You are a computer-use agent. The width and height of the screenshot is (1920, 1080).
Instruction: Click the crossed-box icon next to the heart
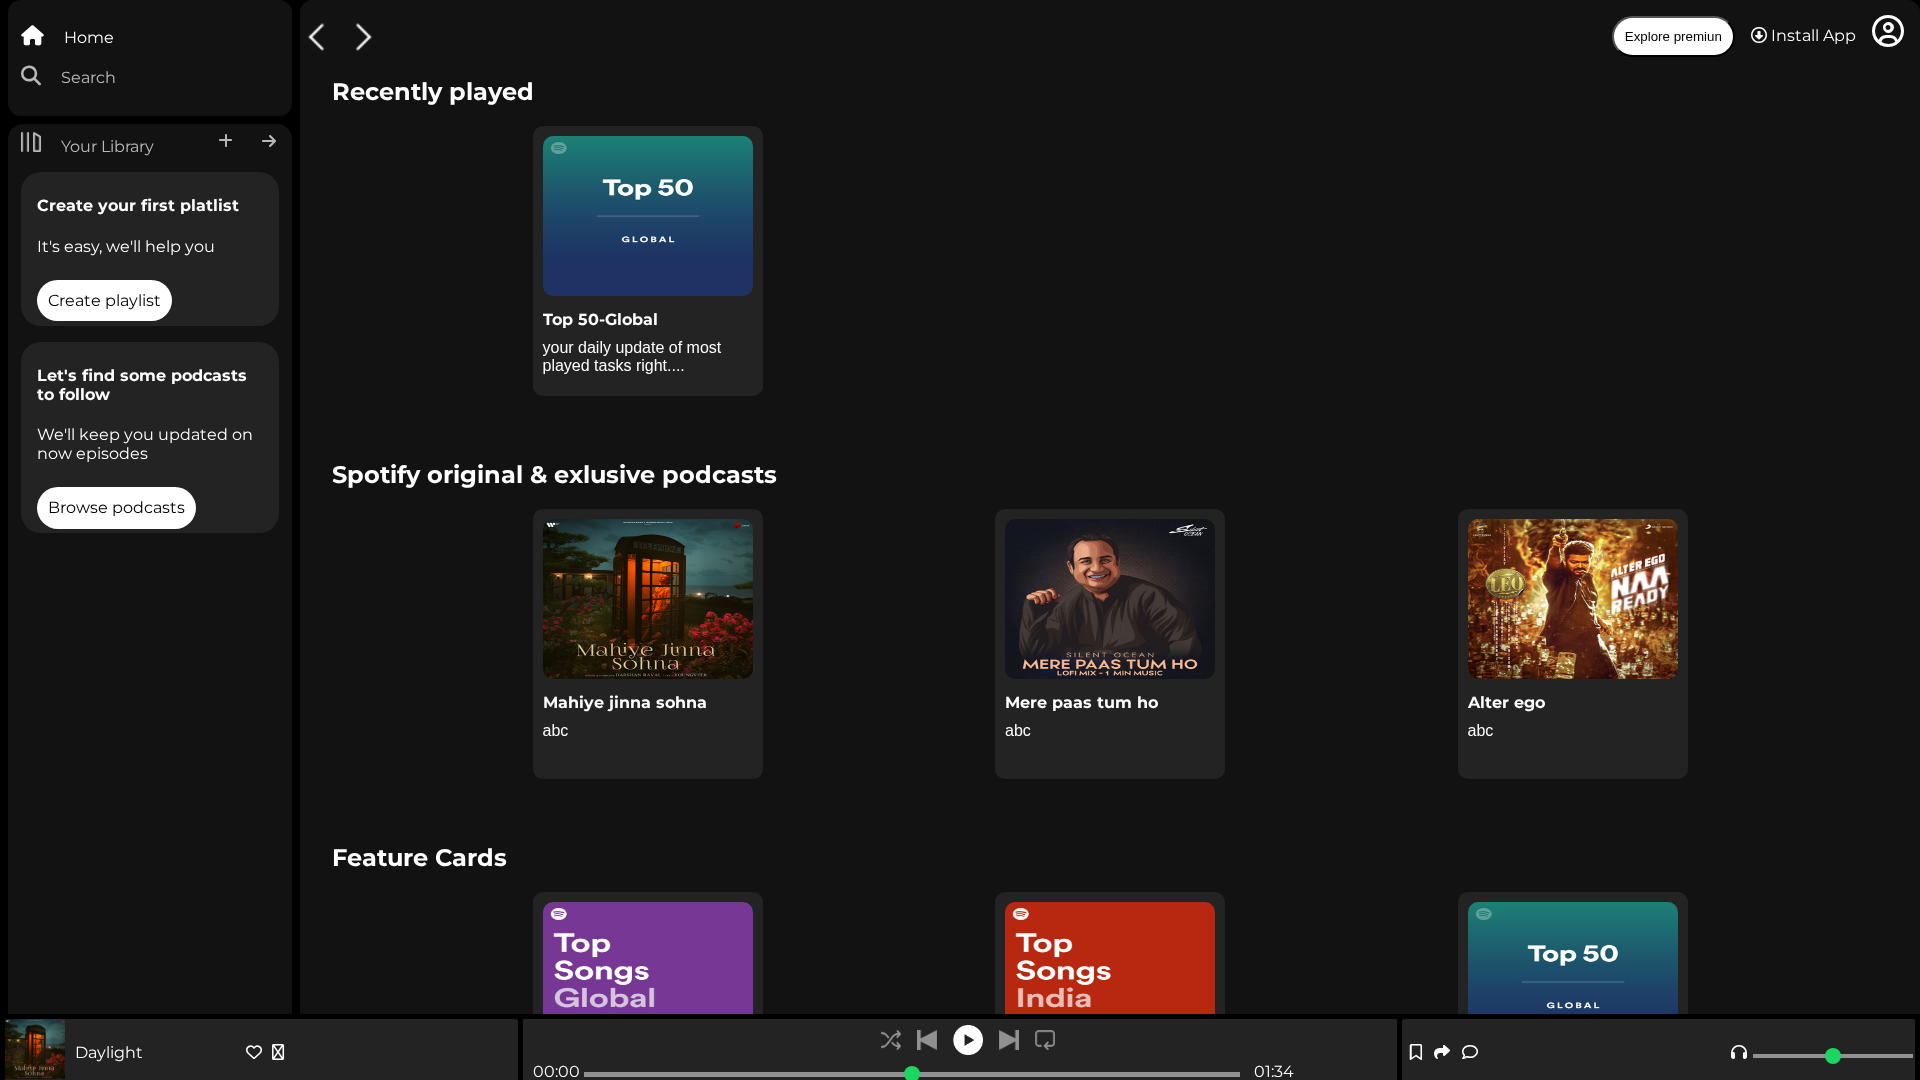pos(278,1052)
